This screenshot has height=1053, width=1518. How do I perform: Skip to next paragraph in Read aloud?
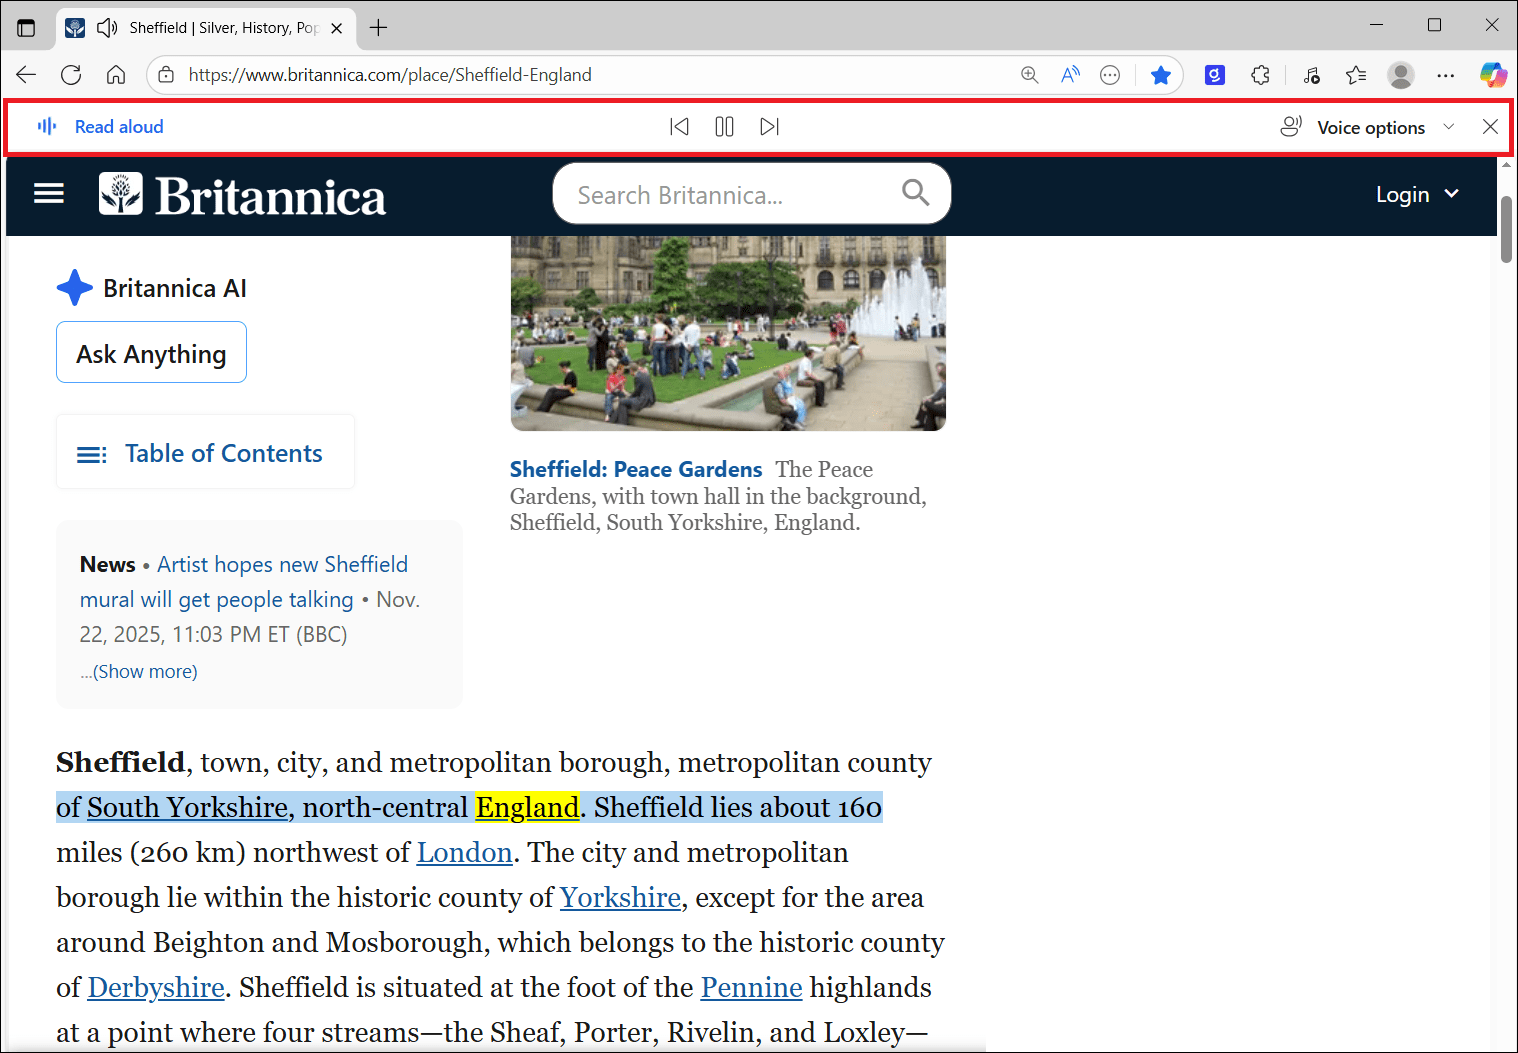pos(769,126)
